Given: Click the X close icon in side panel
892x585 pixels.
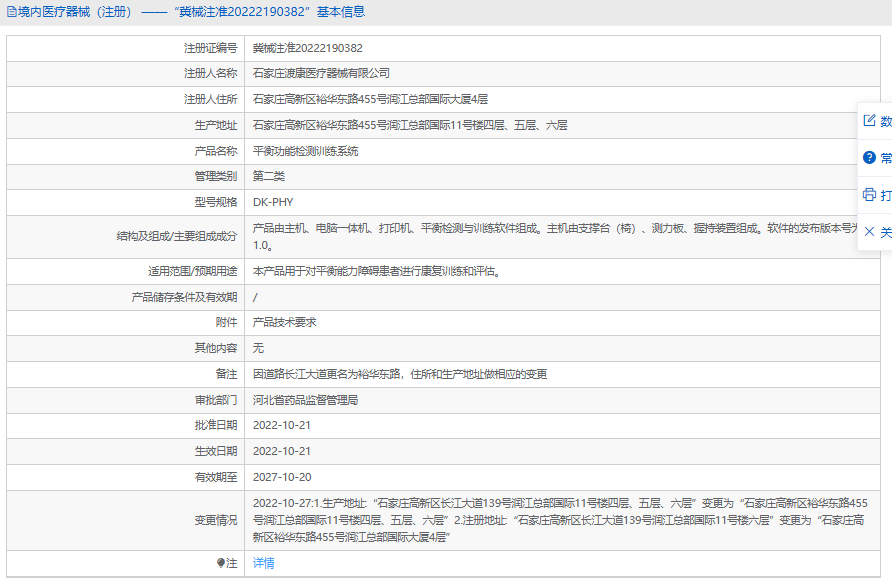Looking at the screenshot, I should click(869, 231).
